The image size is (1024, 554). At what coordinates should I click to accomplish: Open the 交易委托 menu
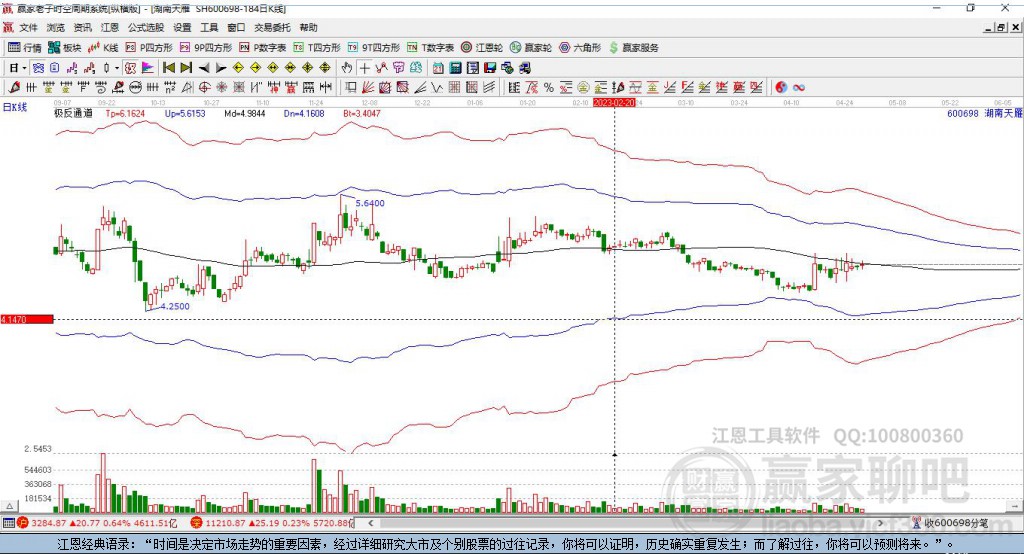272,27
